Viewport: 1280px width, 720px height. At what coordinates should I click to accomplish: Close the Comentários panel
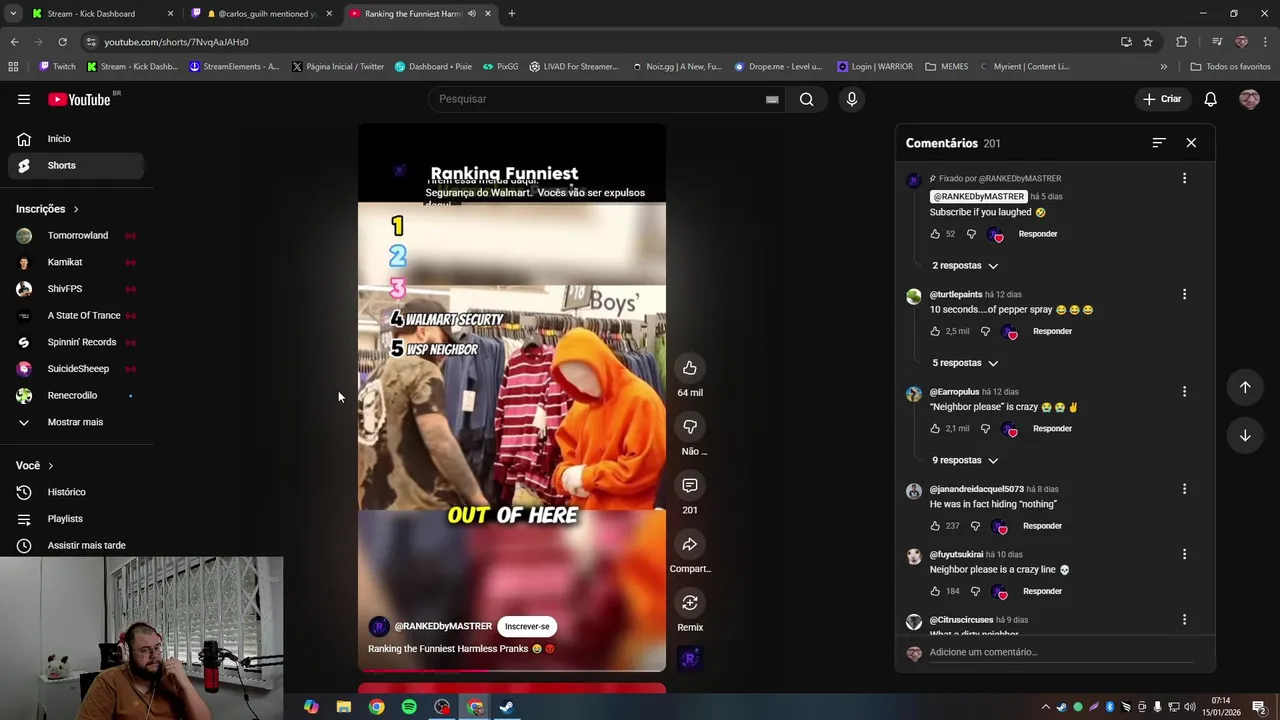(1191, 143)
